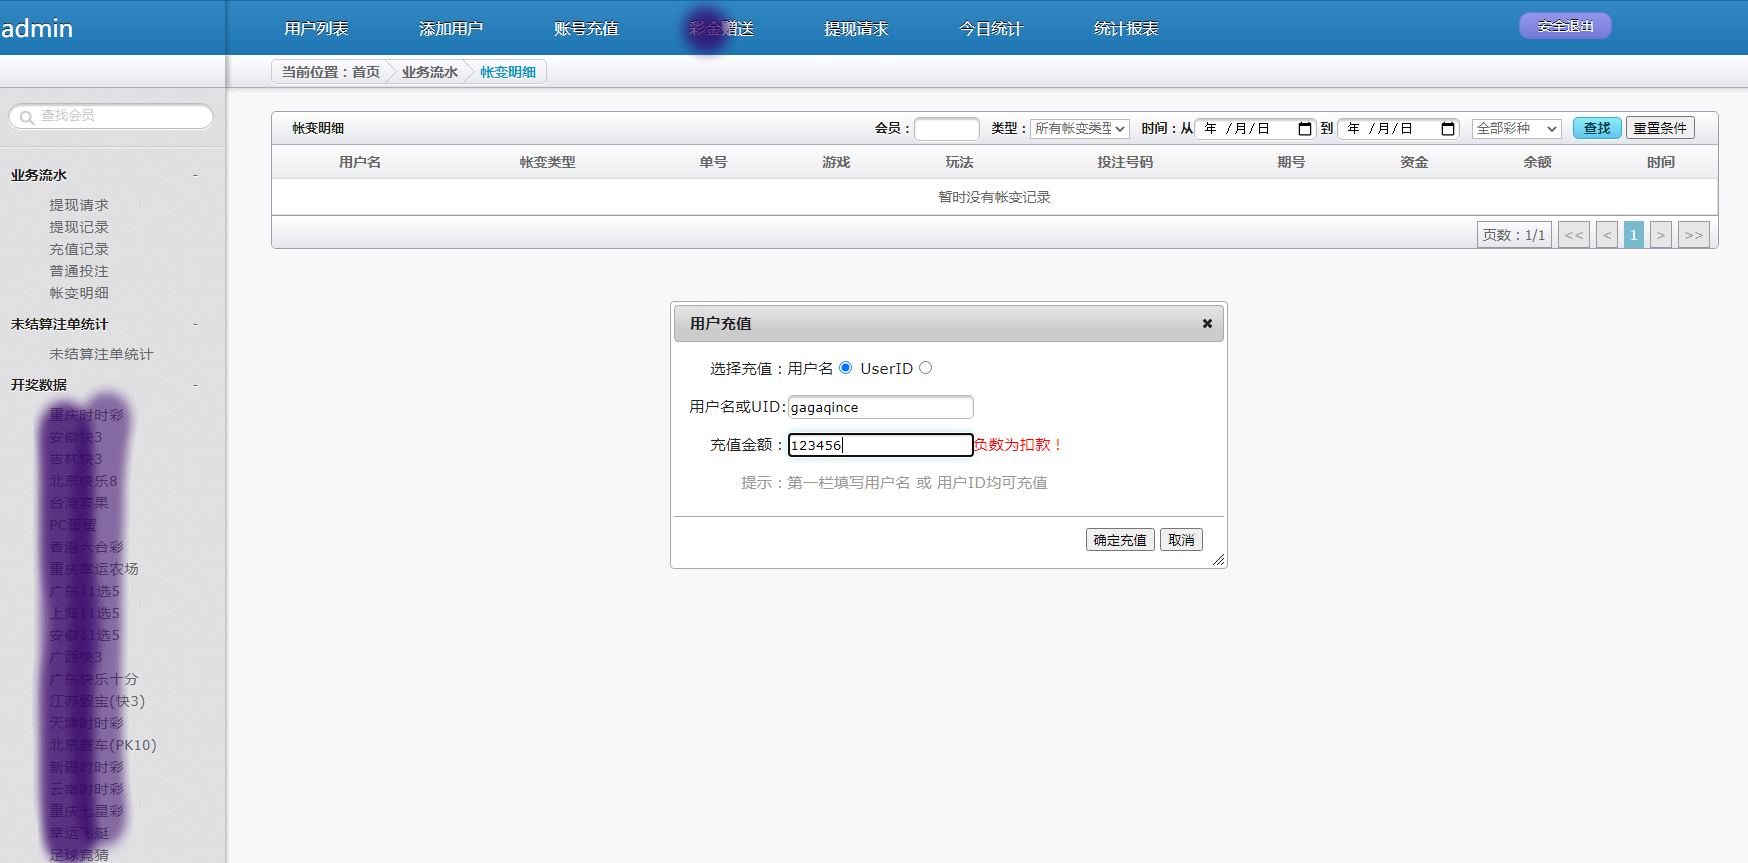The width and height of the screenshot is (1748, 863).
Task: Open the 全部彩种 lottery dropdown
Action: (x=1516, y=128)
